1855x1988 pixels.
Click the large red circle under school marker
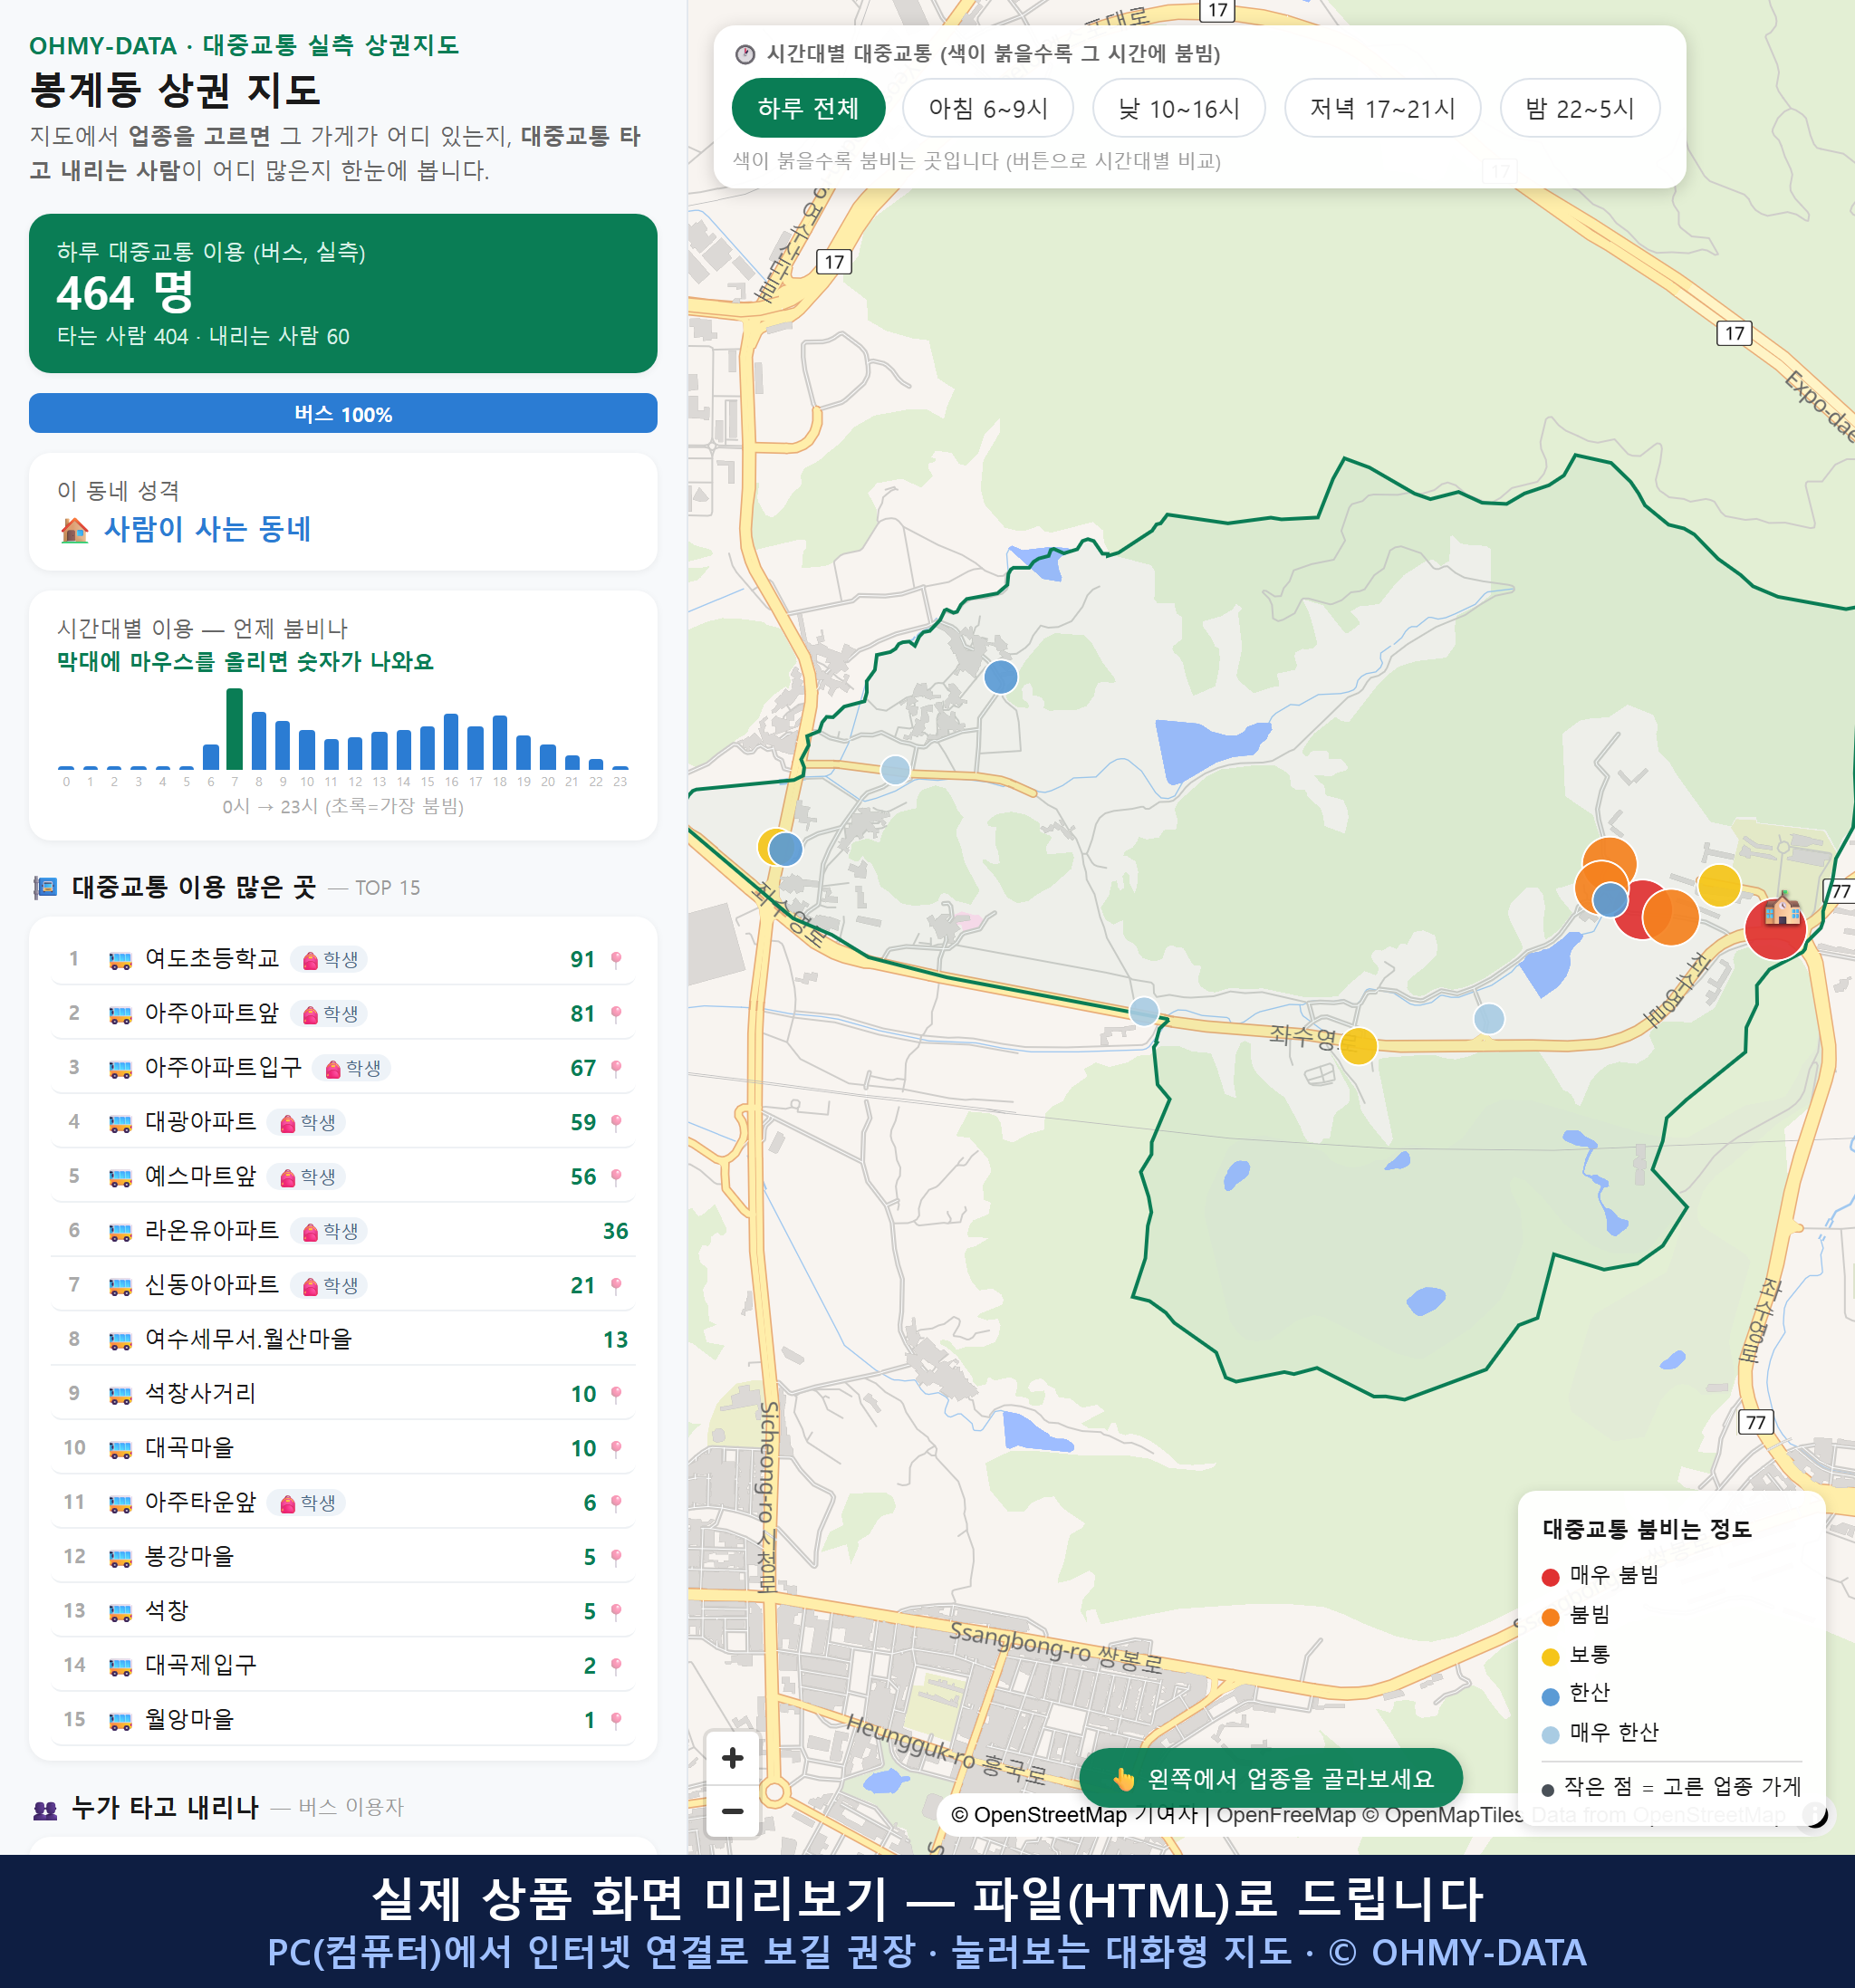[x=1775, y=930]
